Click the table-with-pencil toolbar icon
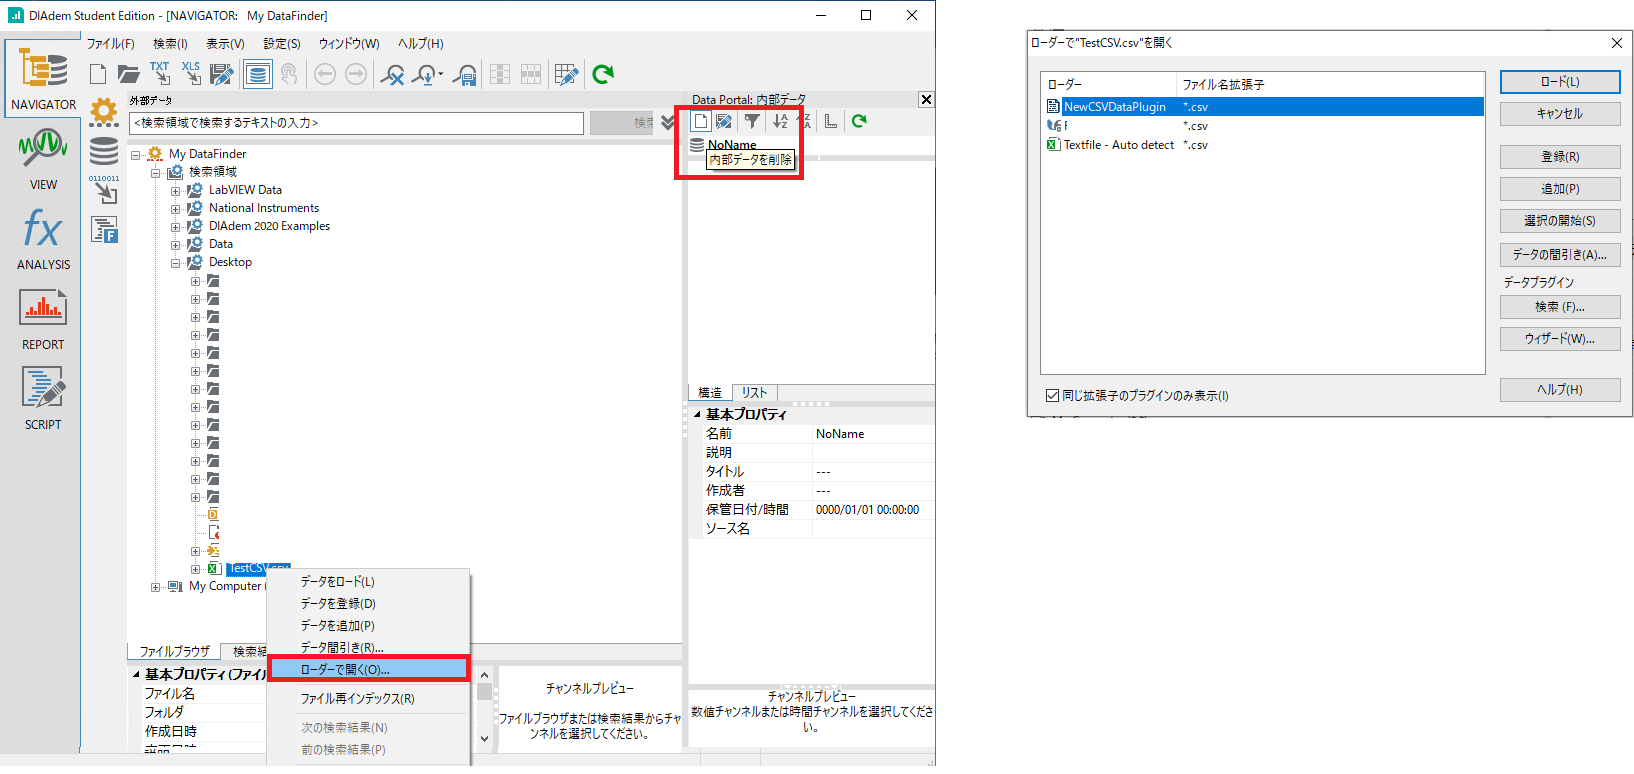The image size is (1634, 774). 566,74
